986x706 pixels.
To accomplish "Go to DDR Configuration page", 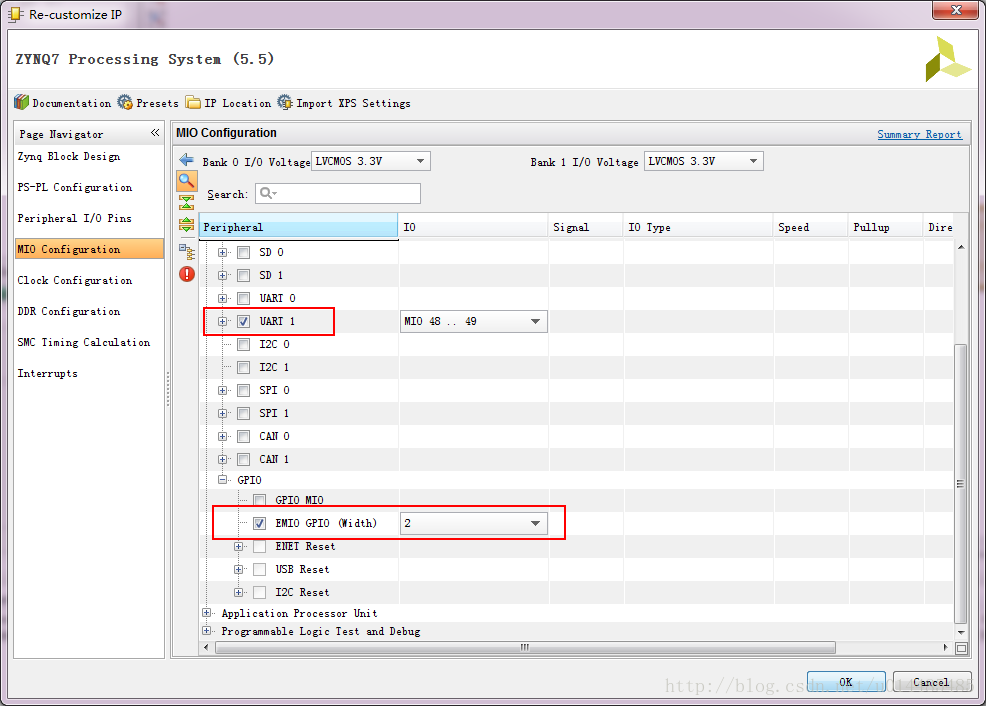I will tap(69, 311).
